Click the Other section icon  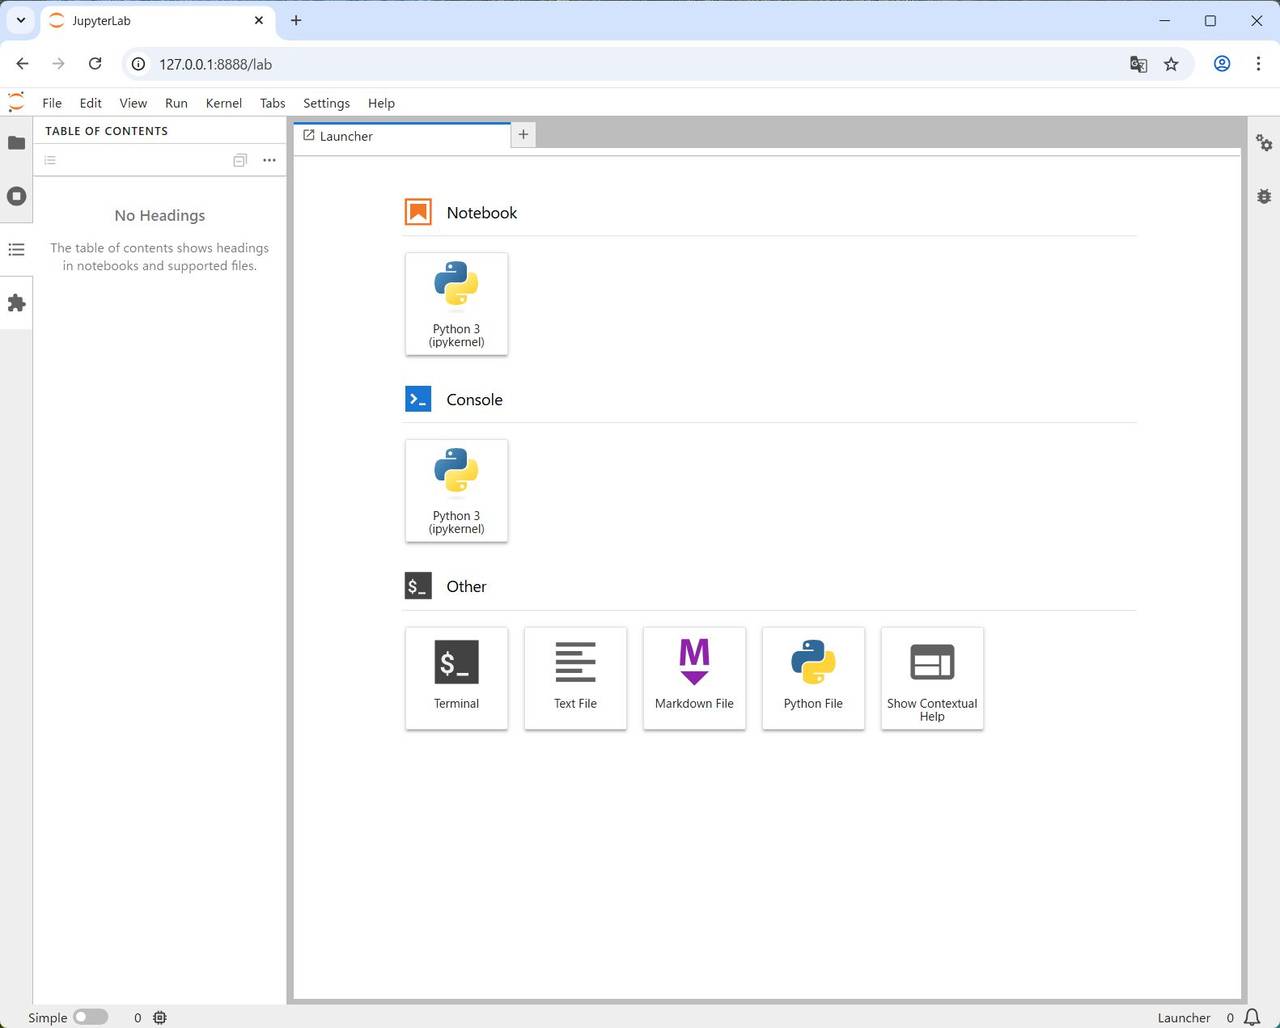(x=418, y=586)
